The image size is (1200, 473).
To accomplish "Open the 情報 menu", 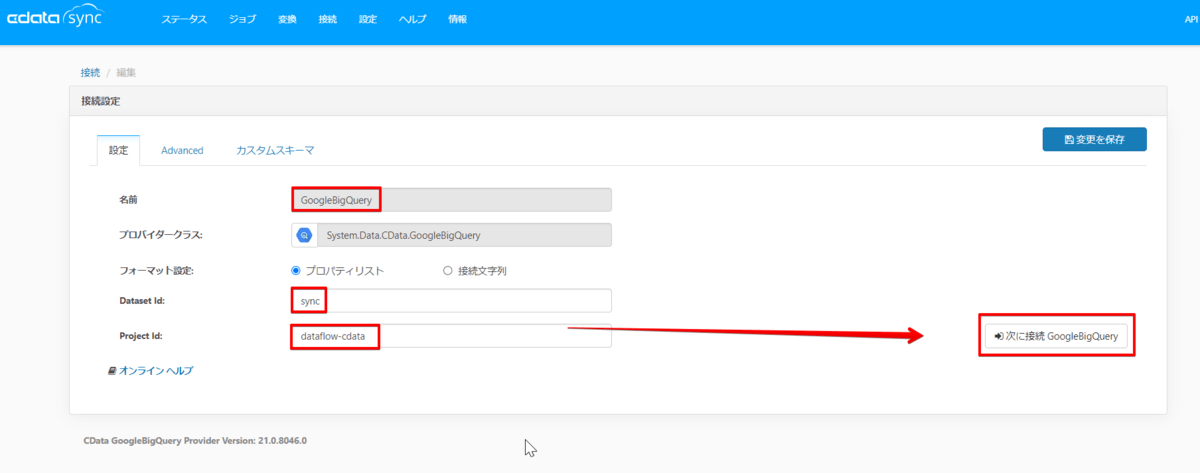I will 458,20.
